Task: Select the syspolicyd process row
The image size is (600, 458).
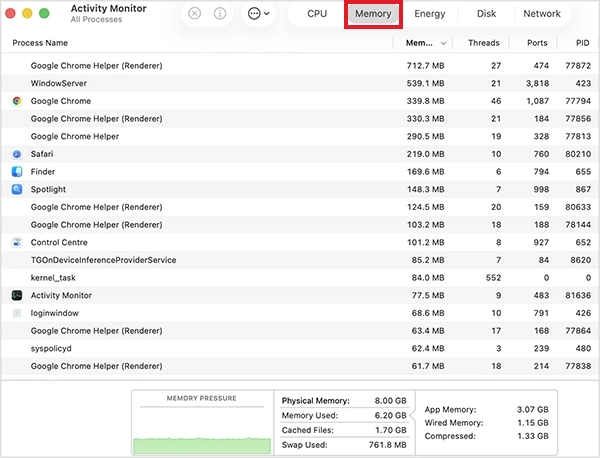Action: tap(300, 349)
